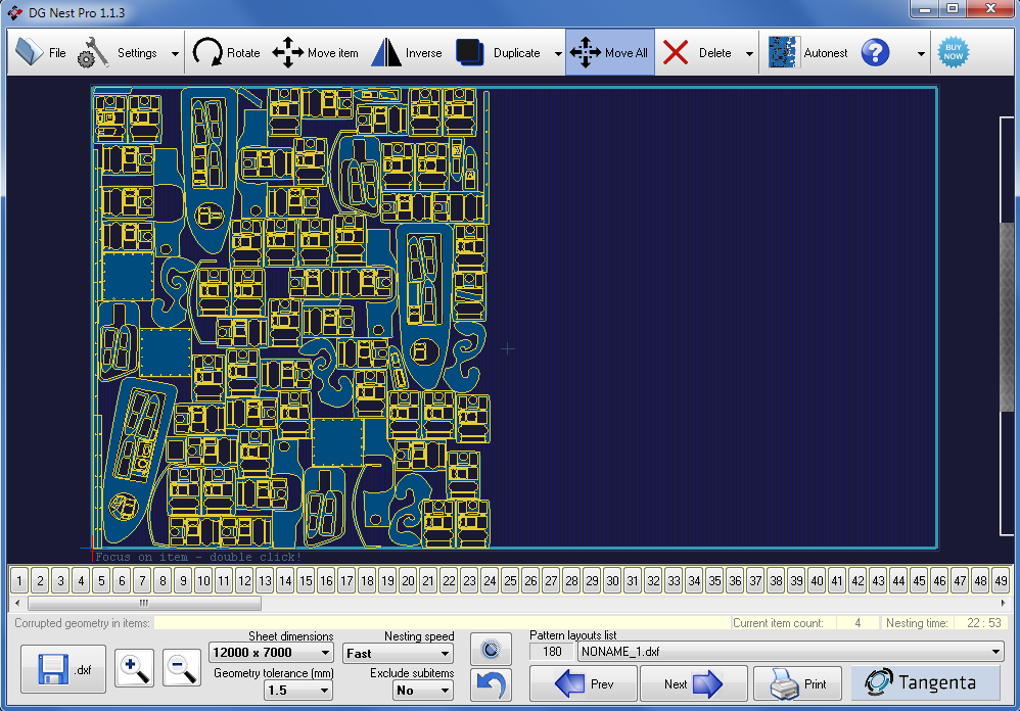Select item number 27 in item strip
This screenshot has width=1020, height=711.
(x=551, y=580)
